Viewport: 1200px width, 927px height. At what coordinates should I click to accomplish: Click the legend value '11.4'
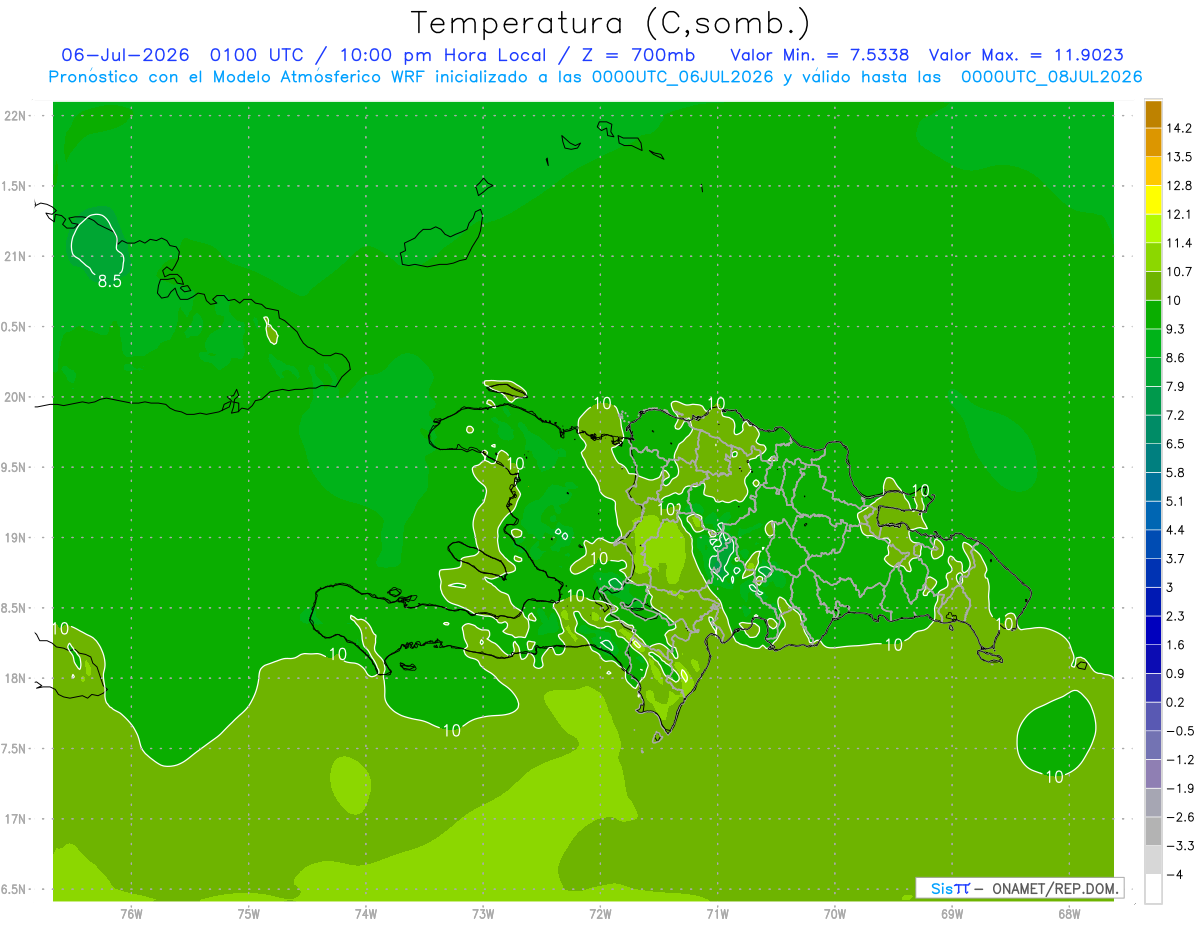tap(1181, 243)
